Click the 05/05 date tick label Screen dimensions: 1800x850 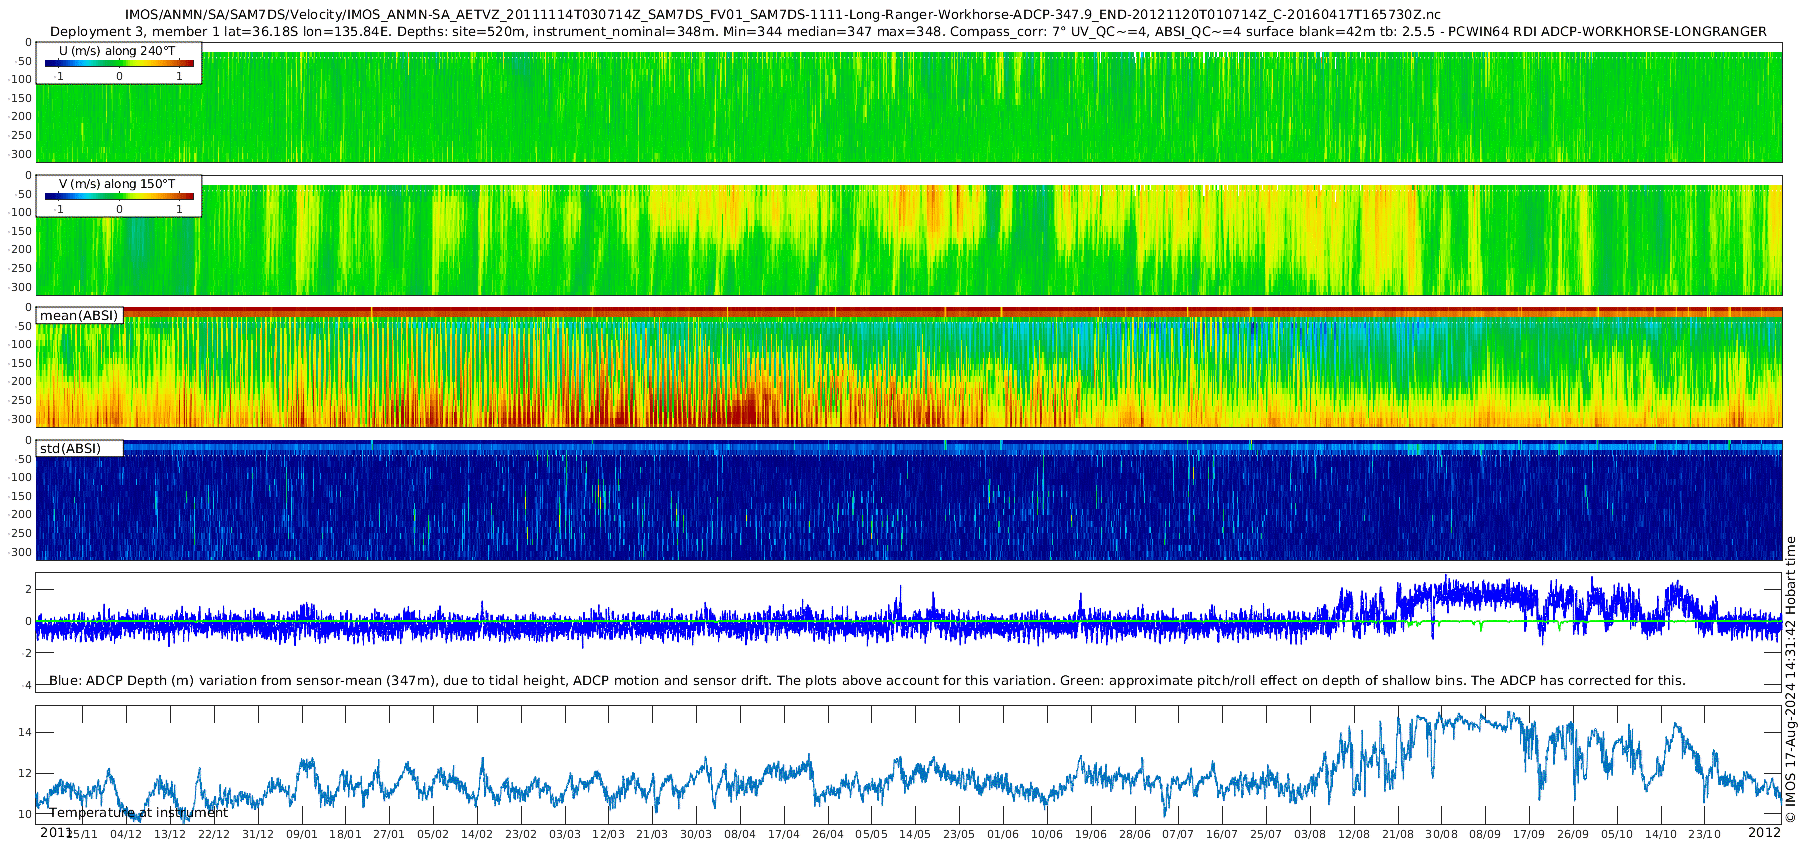871,834
